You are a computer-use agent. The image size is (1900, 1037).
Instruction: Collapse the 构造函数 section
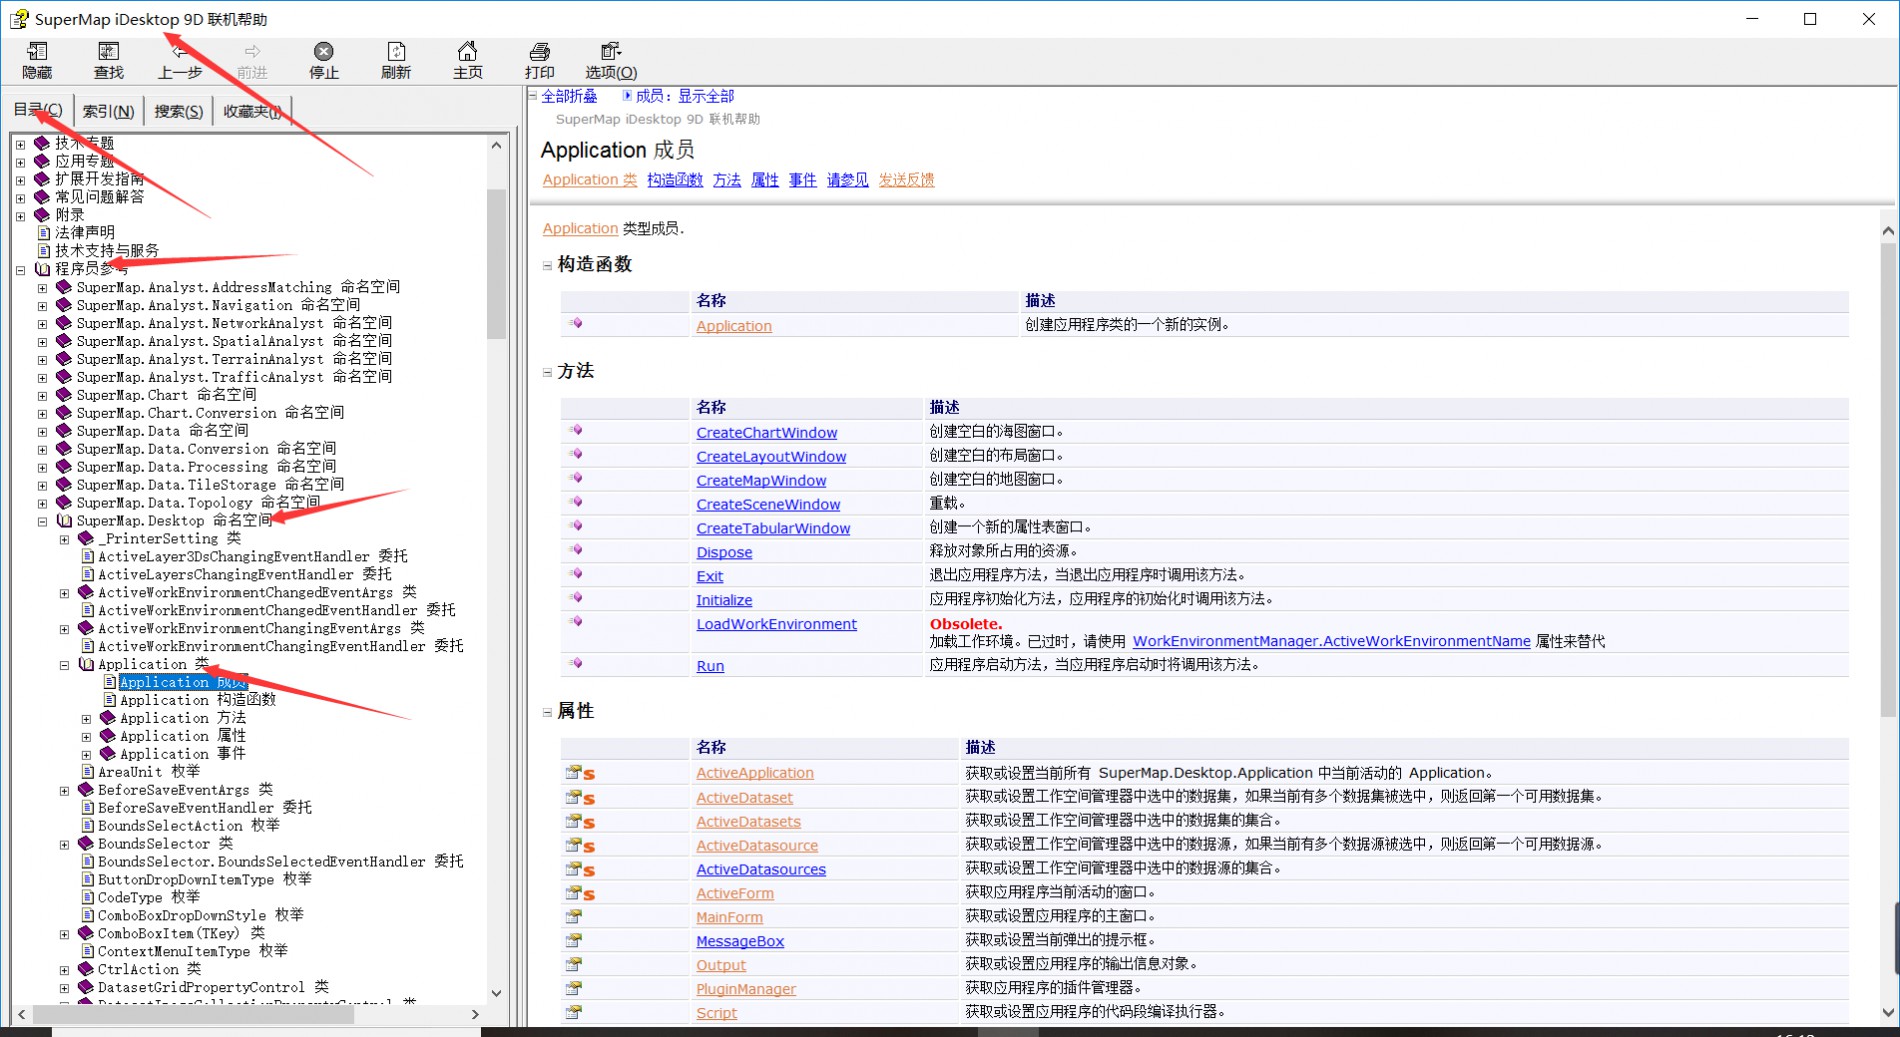[x=547, y=266]
